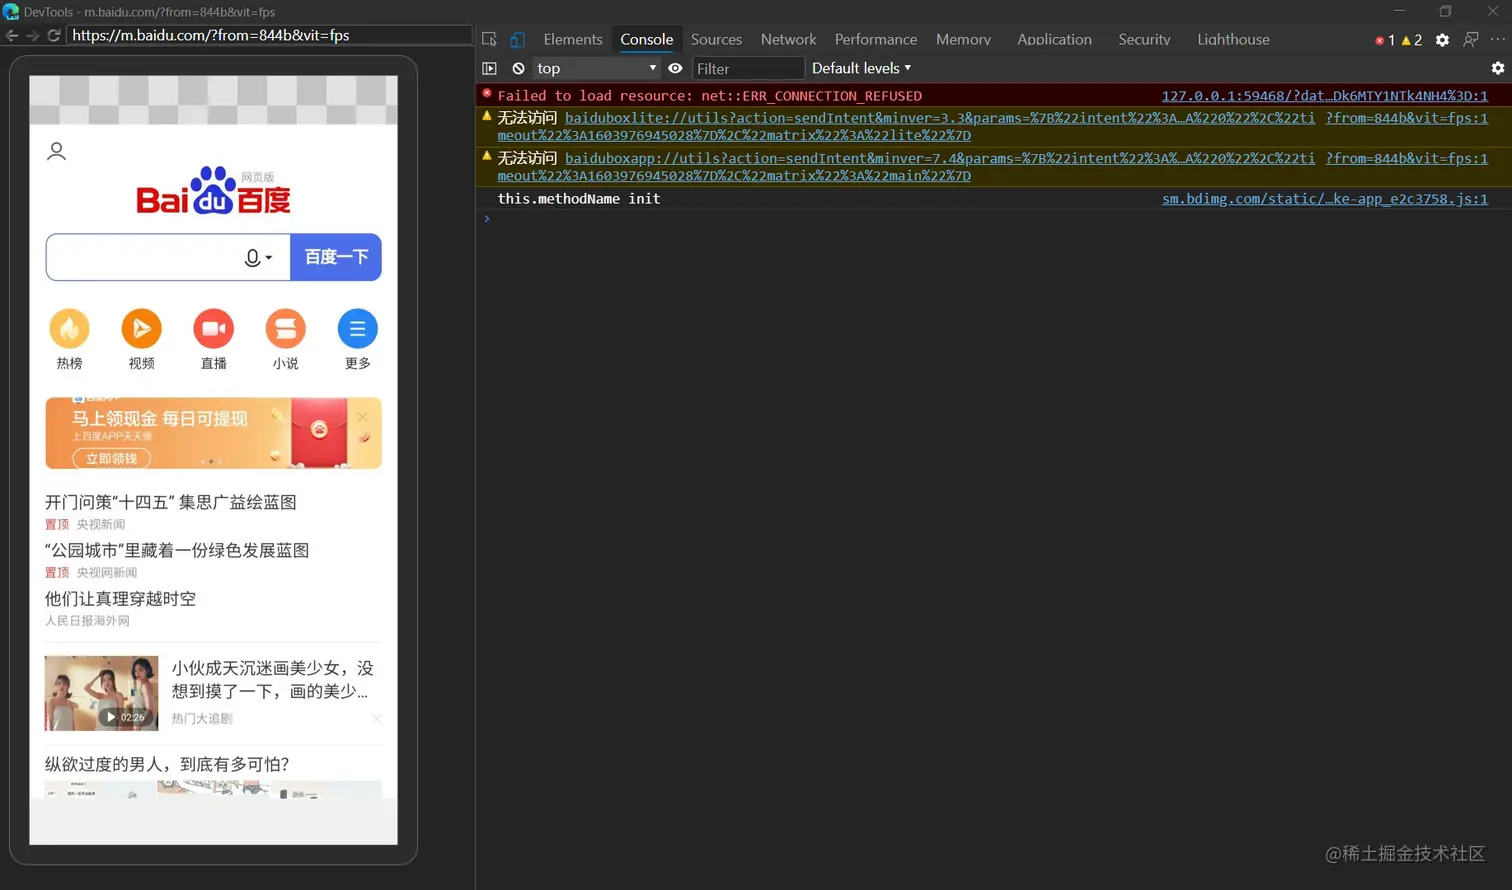The image size is (1512, 890).
Task: Click first warning triangle icon in console
Action: pos(487,116)
